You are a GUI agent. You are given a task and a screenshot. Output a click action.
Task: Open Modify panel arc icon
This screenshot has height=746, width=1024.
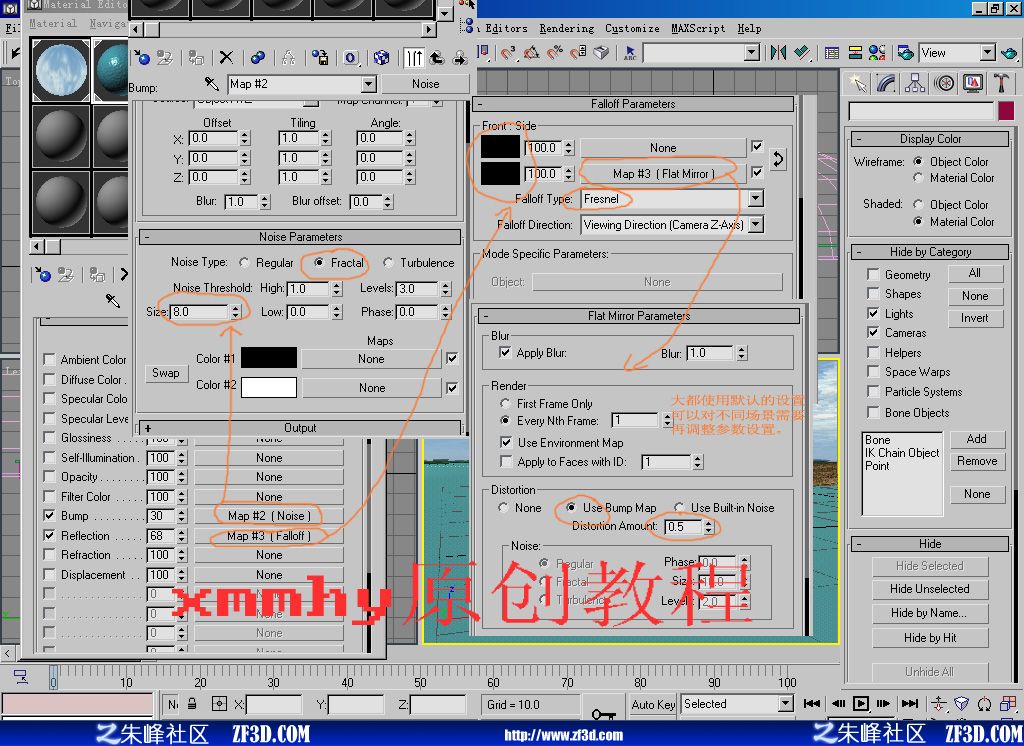point(886,83)
